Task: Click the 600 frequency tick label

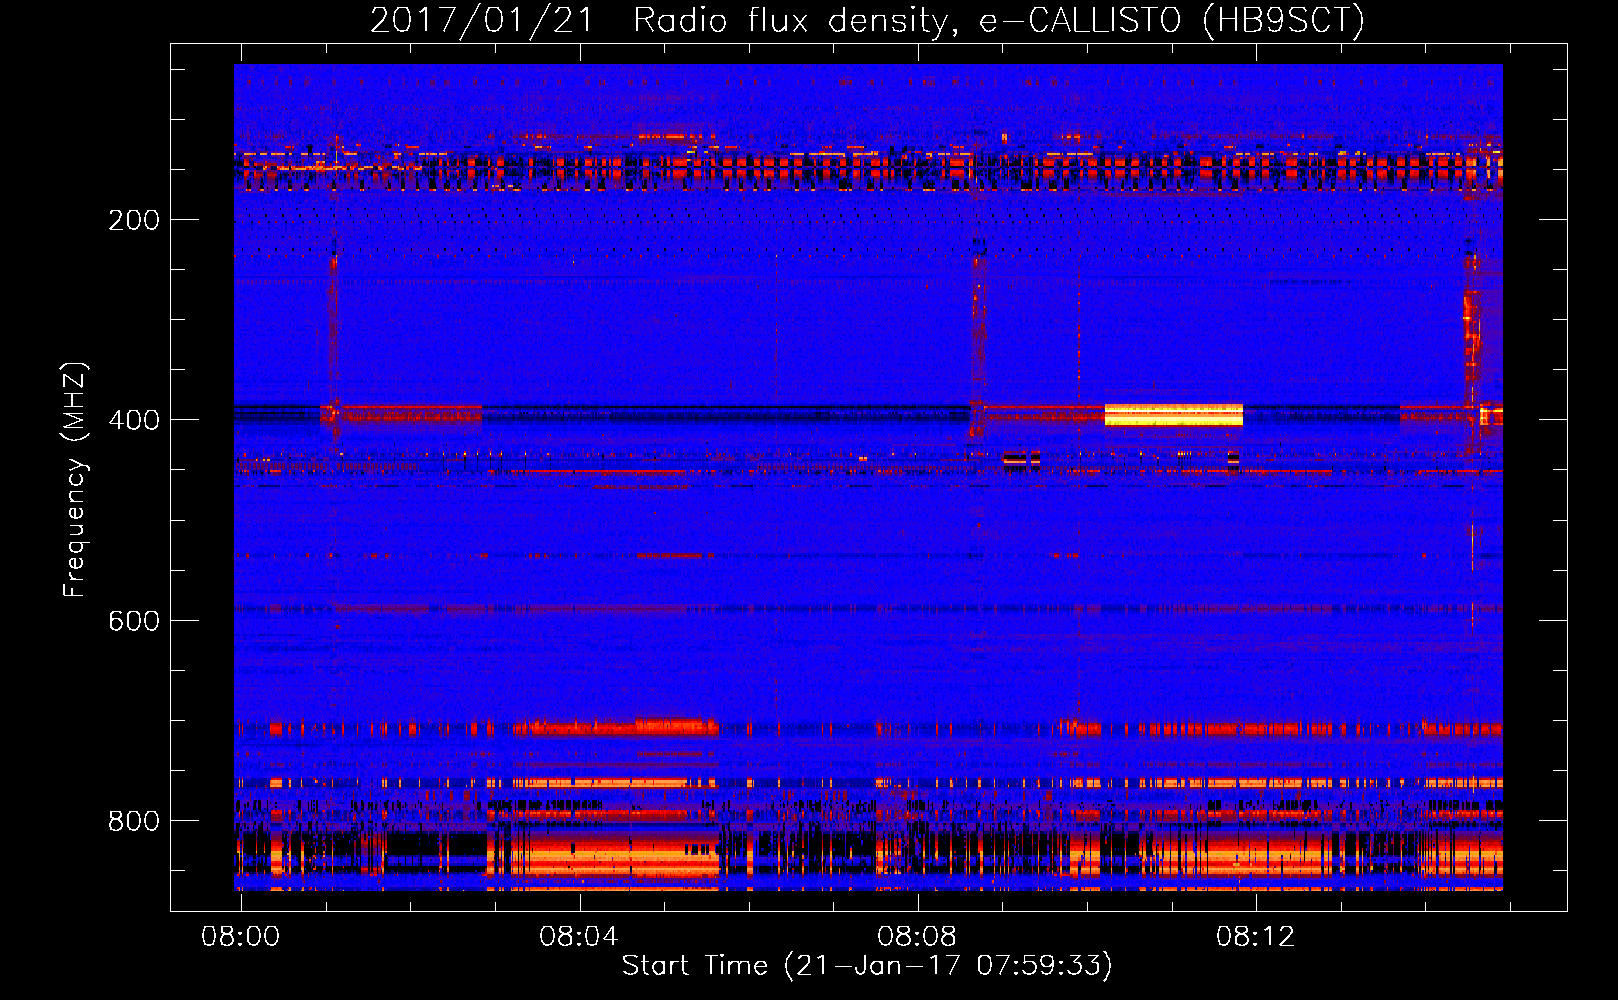Action: point(134,621)
